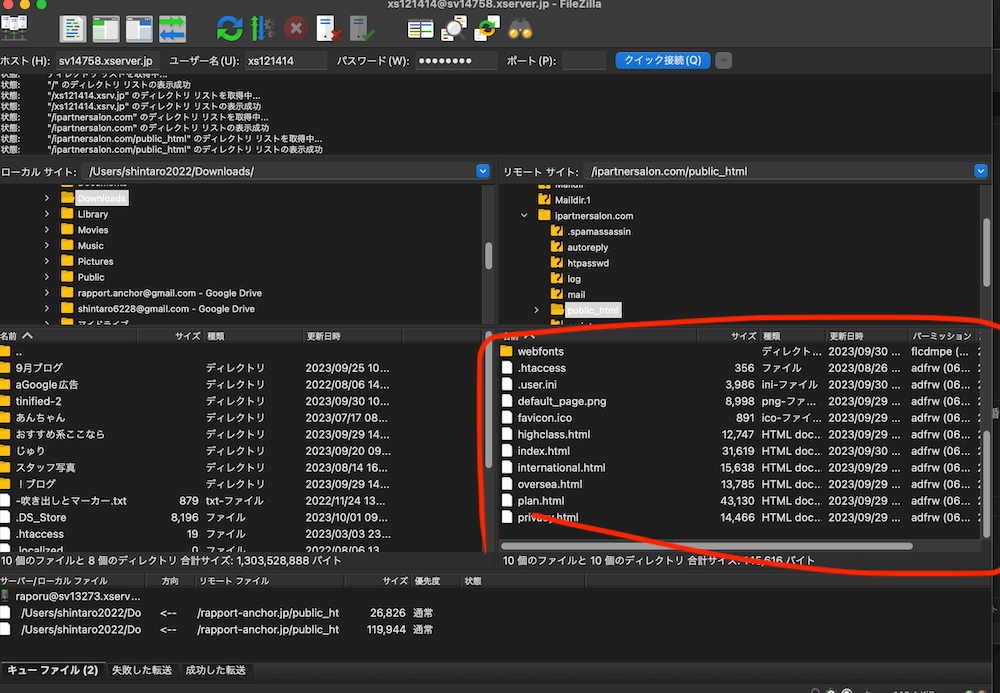The height and width of the screenshot is (693, 1000).
Task: Open the directory listing filters dialog
Action: click(x=420, y=29)
